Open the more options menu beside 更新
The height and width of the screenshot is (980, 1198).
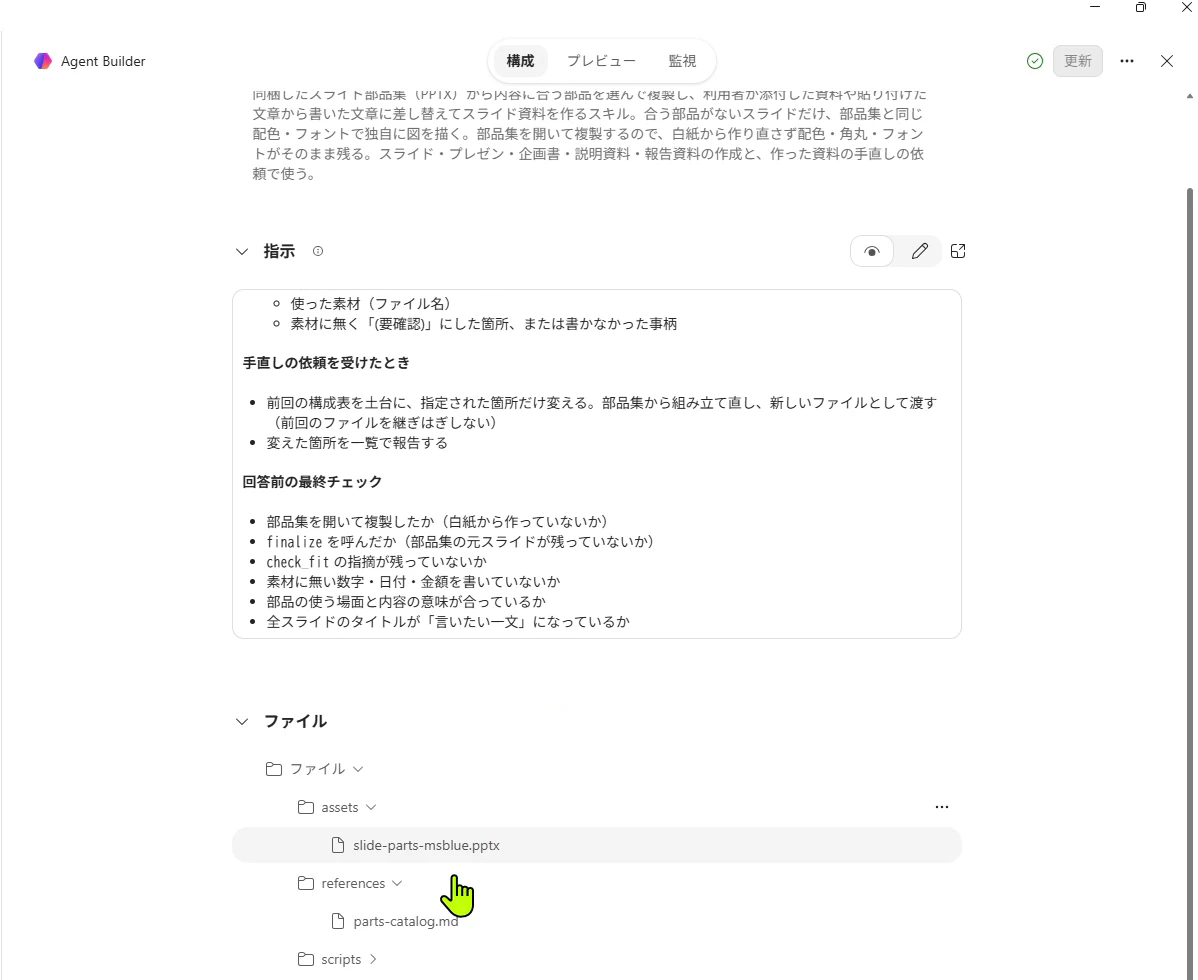pos(1127,61)
